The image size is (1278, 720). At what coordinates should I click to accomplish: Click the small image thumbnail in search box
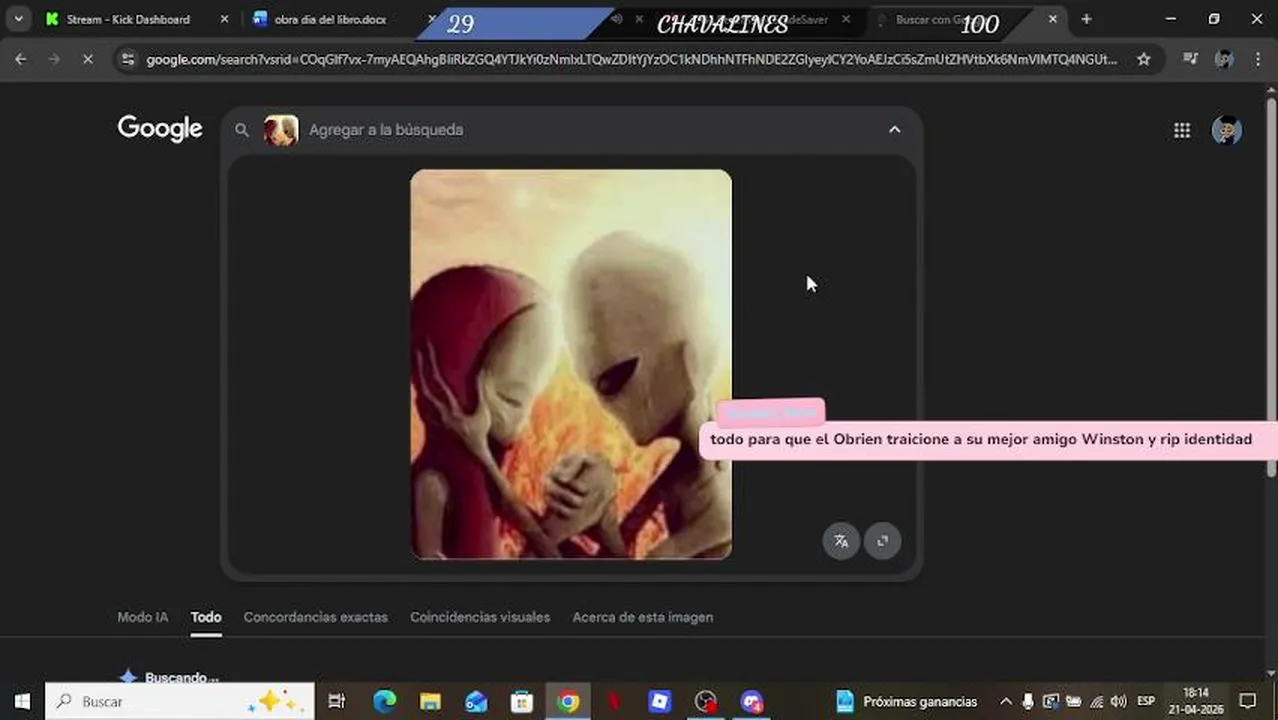pos(281,130)
